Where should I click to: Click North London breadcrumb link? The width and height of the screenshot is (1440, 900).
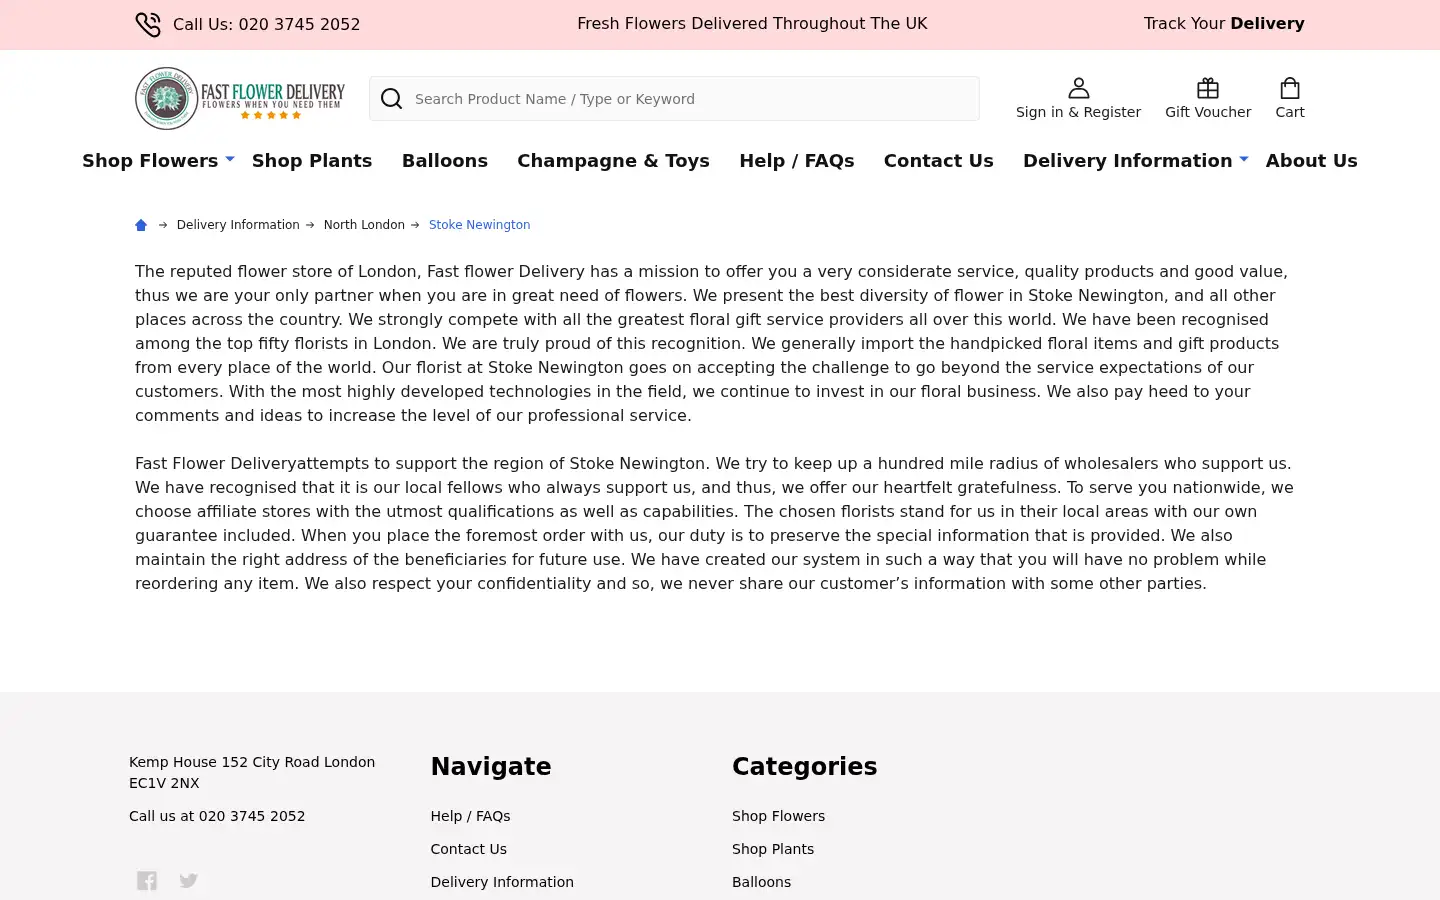coord(364,225)
